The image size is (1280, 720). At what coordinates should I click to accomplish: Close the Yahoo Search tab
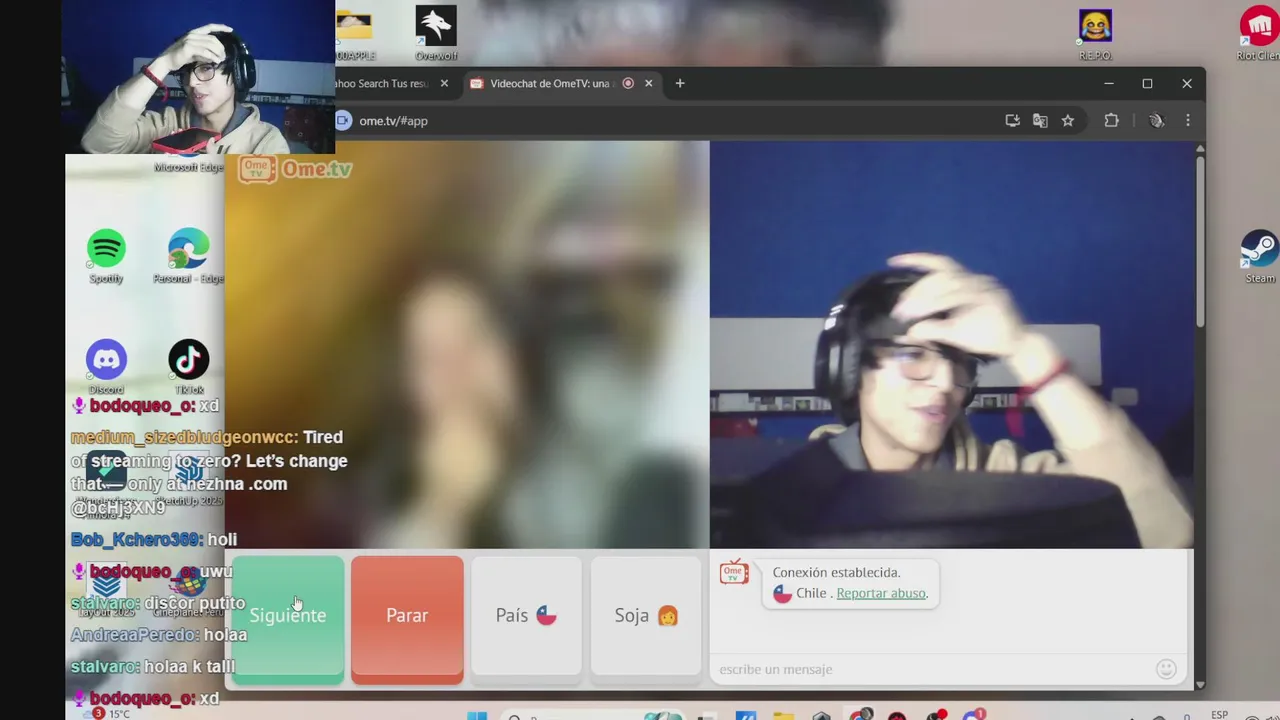pyautogui.click(x=444, y=84)
